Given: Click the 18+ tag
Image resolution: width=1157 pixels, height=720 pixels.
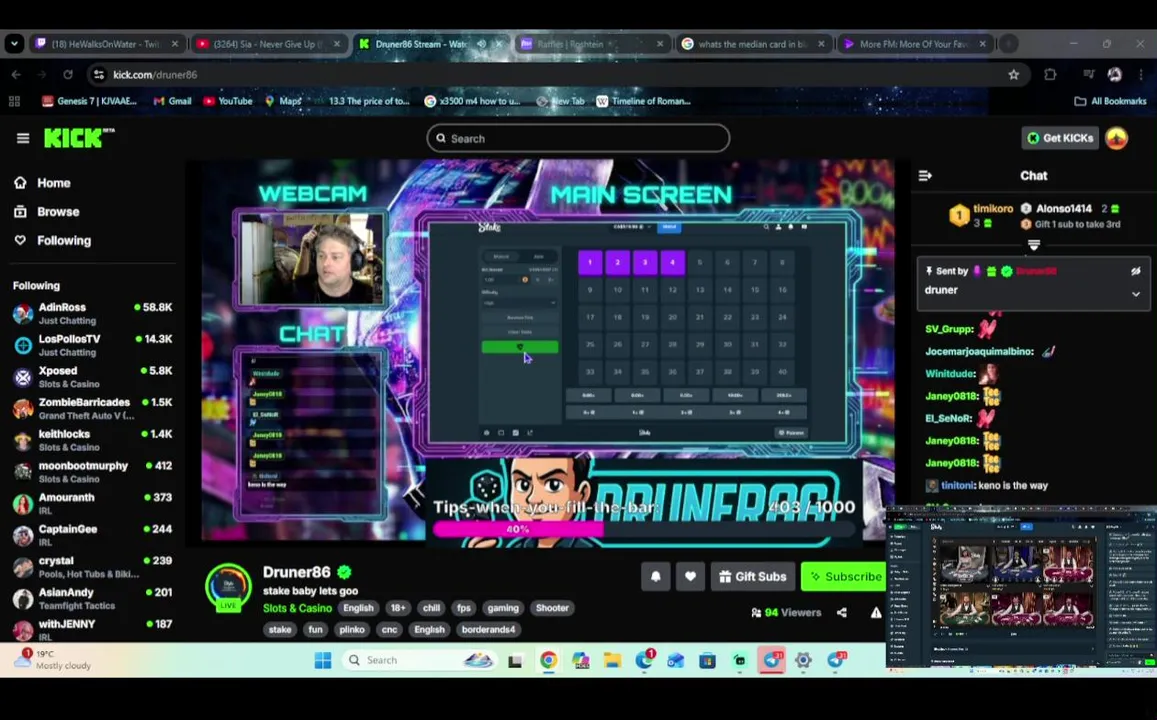Looking at the screenshot, I should point(398,608).
